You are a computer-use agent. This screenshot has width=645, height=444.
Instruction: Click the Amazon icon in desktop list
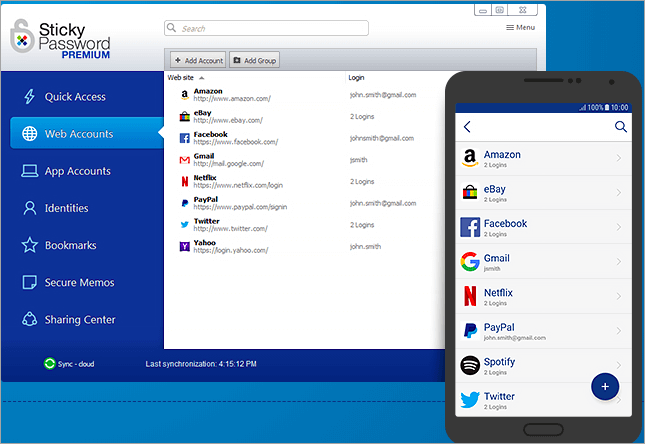(185, 95)
